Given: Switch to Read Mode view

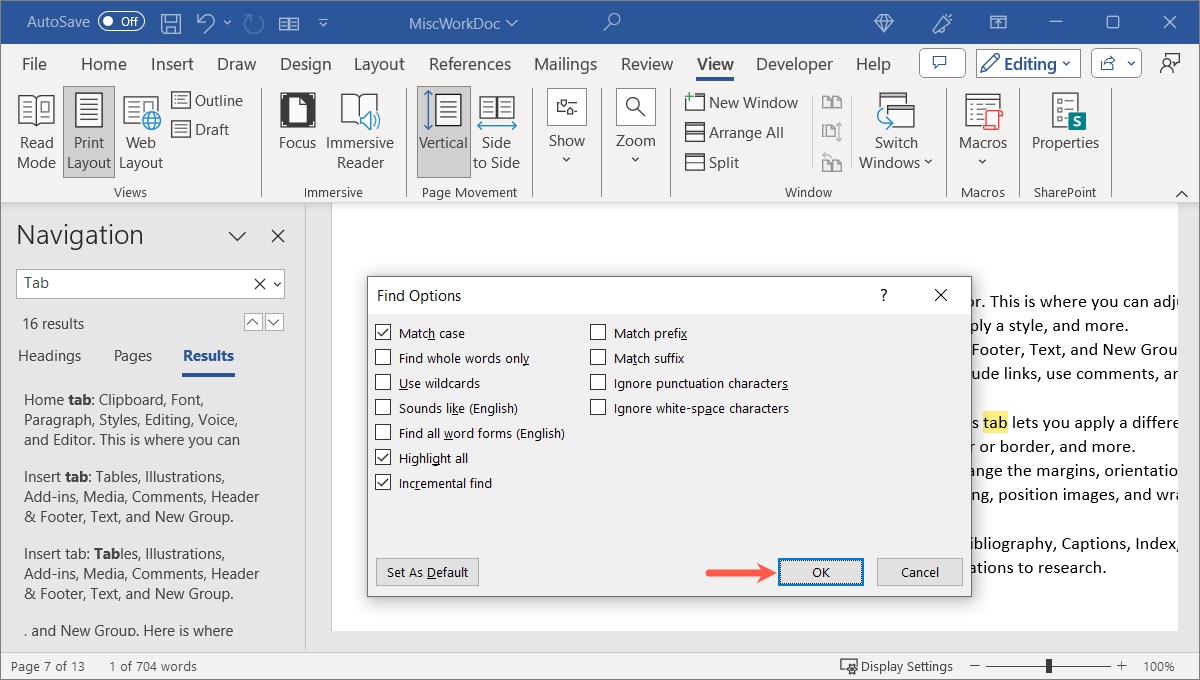Looking at the screenshot, I should coord(36,131).
